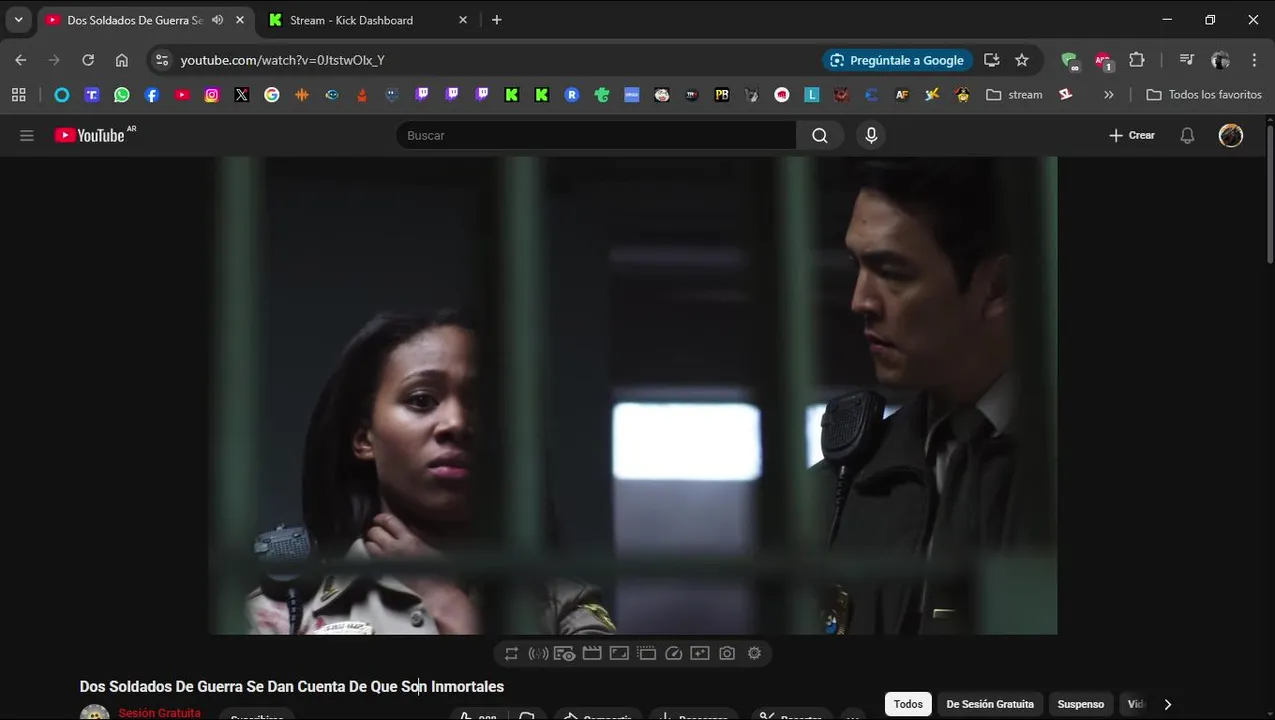Take a screenshot with the camera icon

click(x=727, y=654)
